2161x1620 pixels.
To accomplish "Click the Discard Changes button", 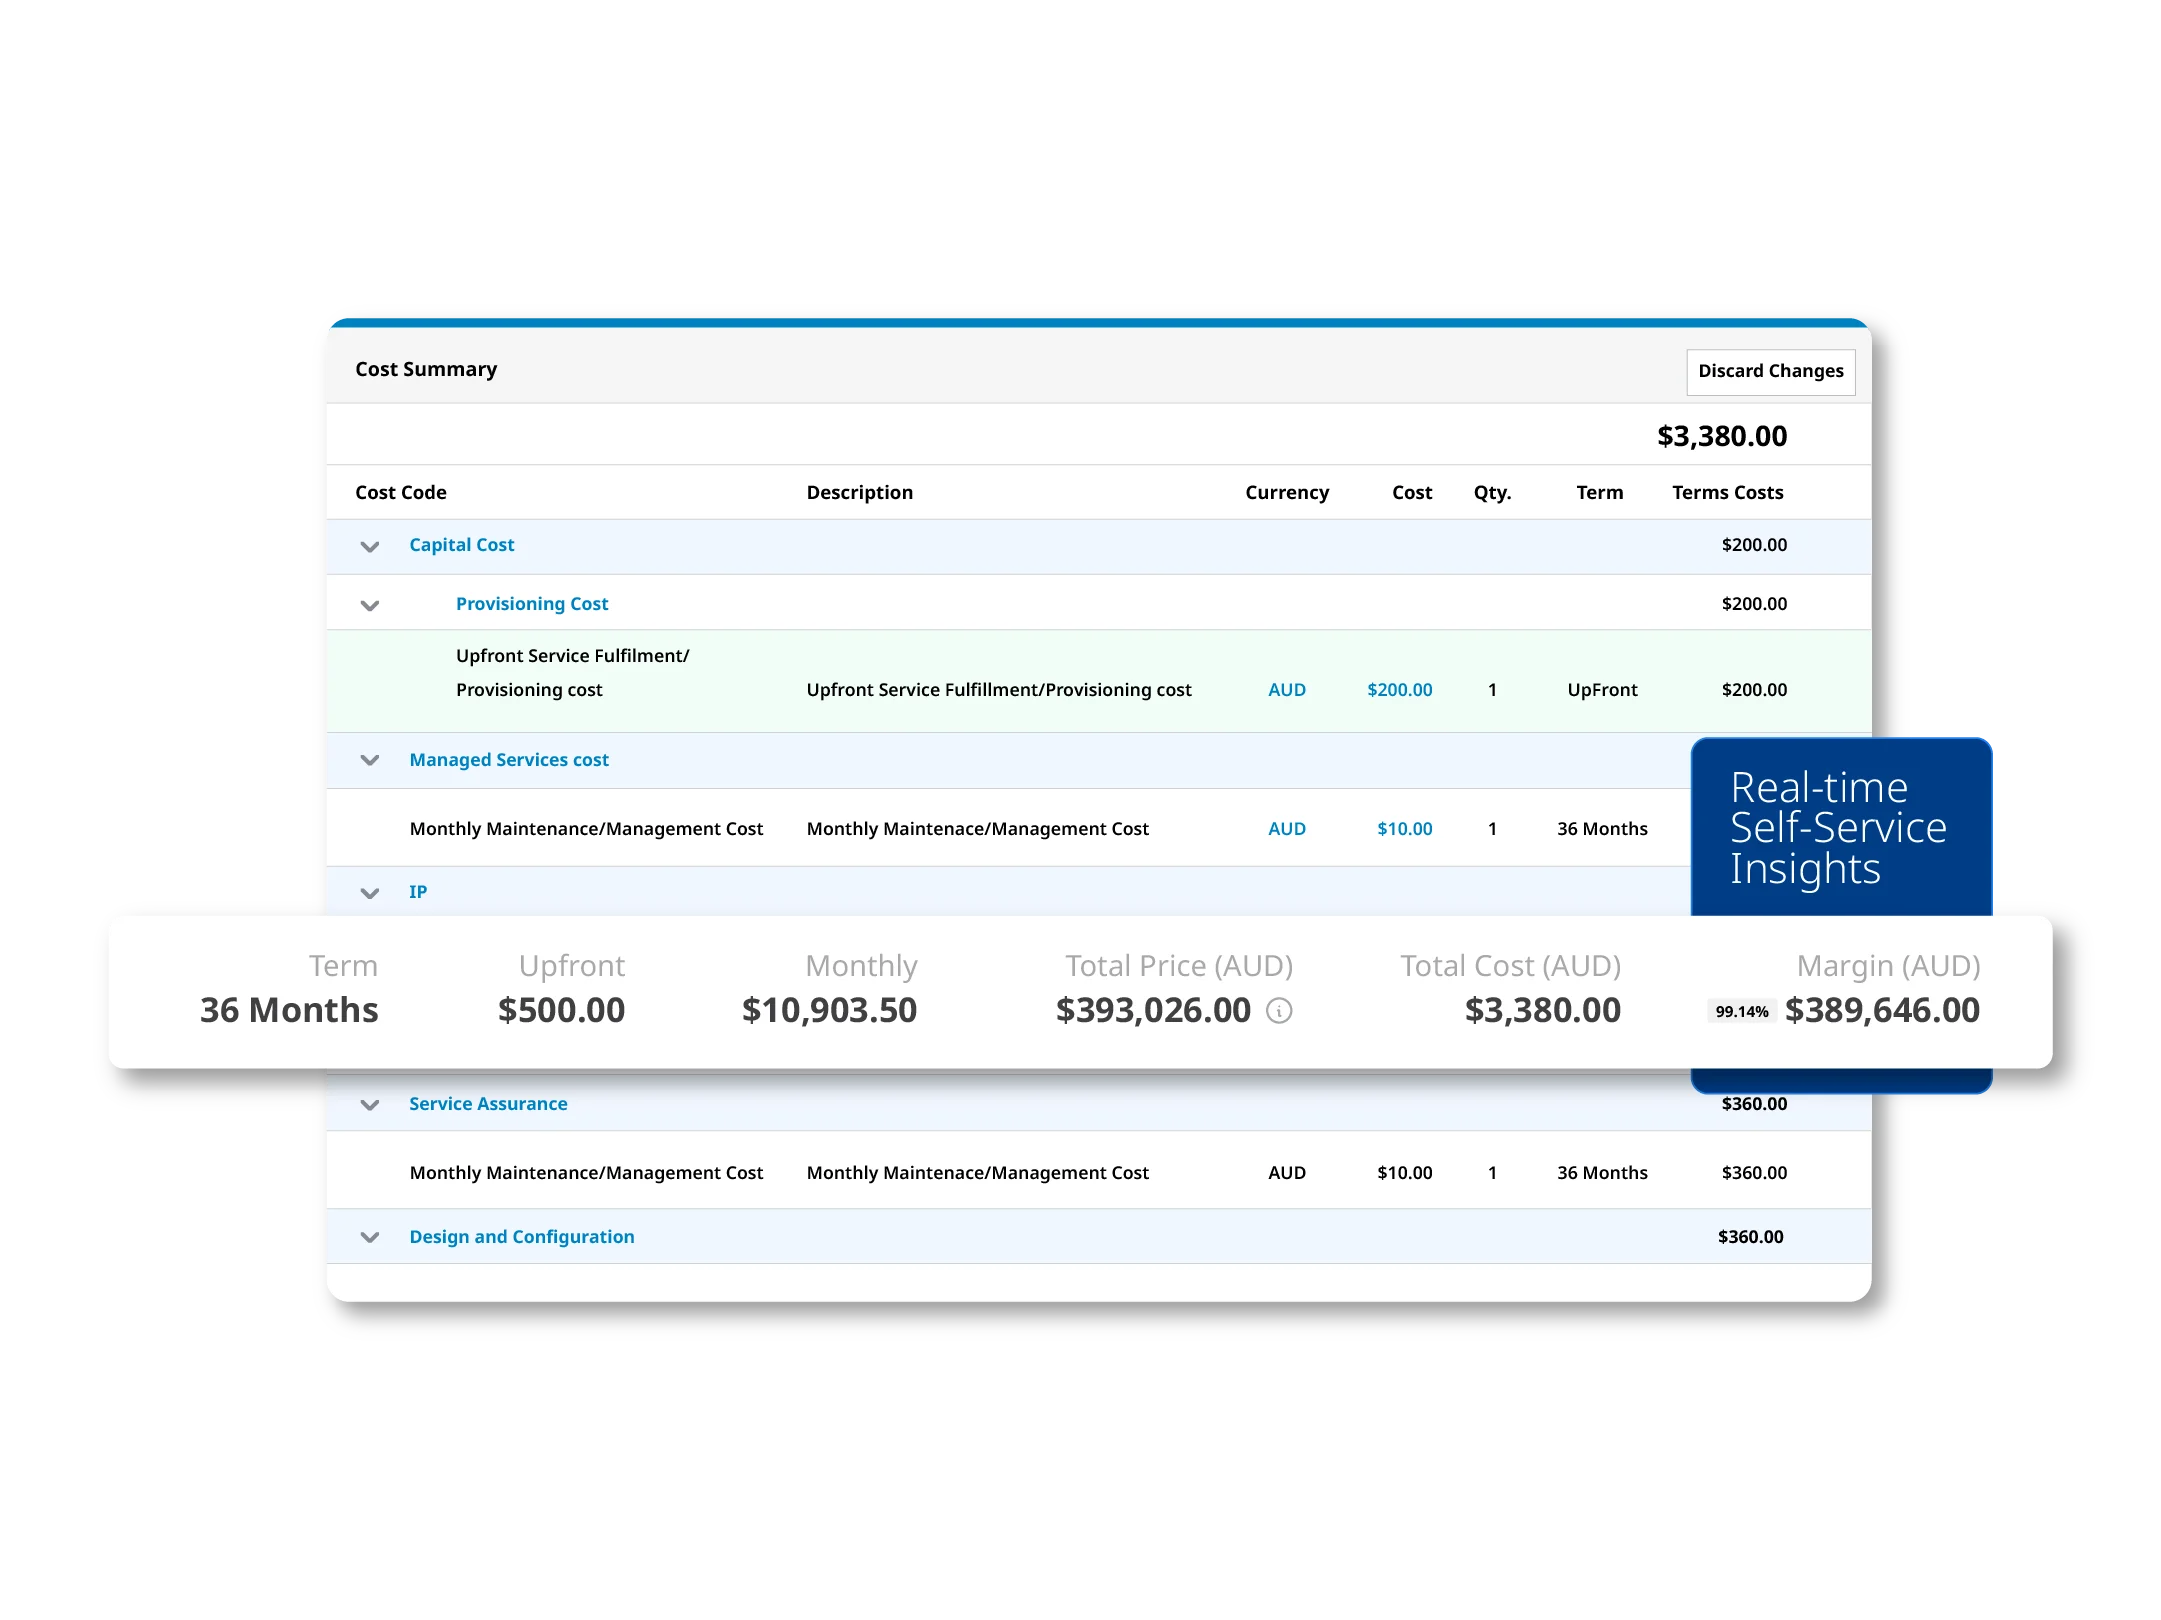I will tap(1769, 371).
